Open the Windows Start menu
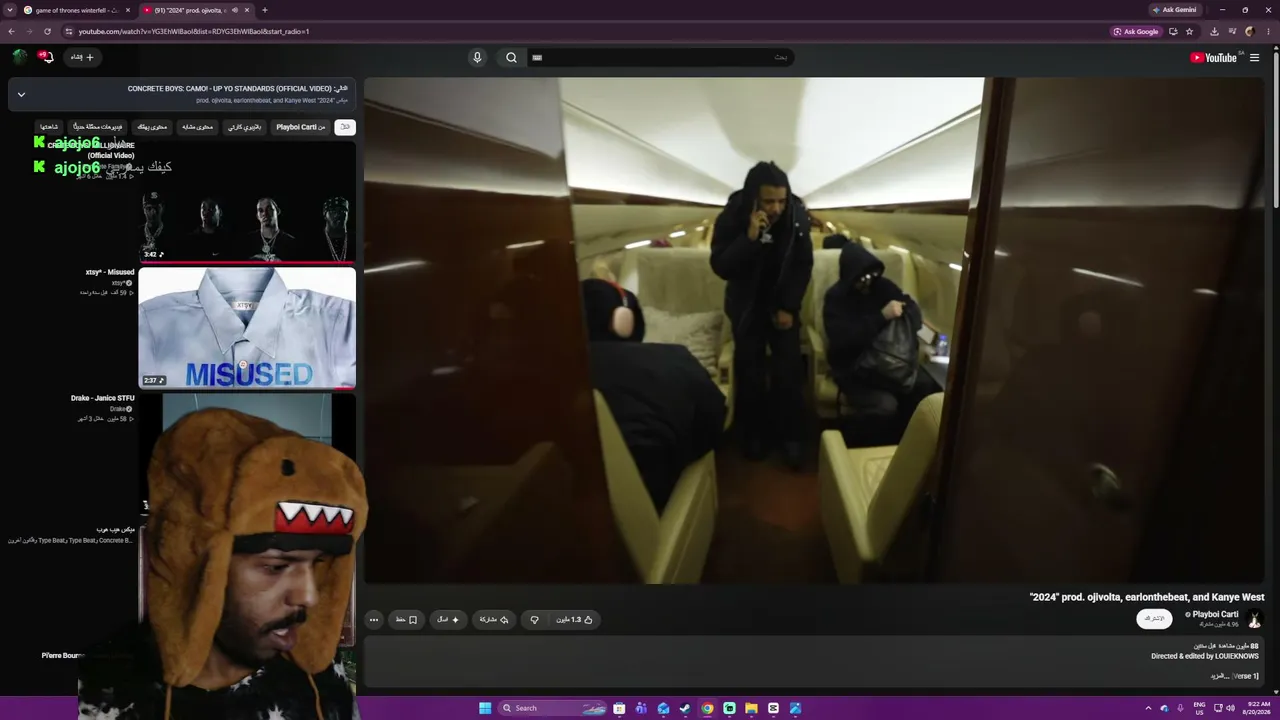Image resolution: width=1280 pixels, height=720 pixels. click(485, 708)
